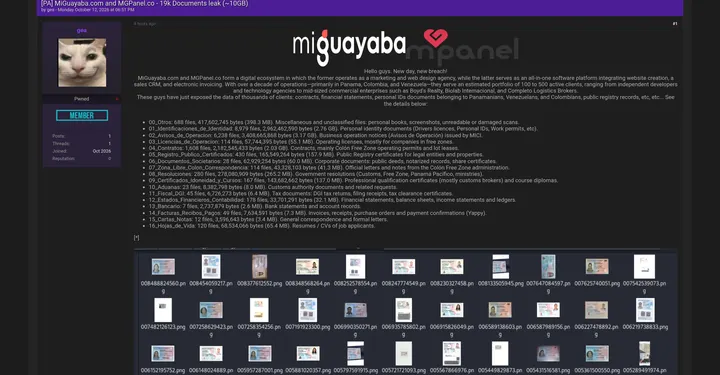
Task: Open file icon 008247774549.png
Action: tap(404, 267)
